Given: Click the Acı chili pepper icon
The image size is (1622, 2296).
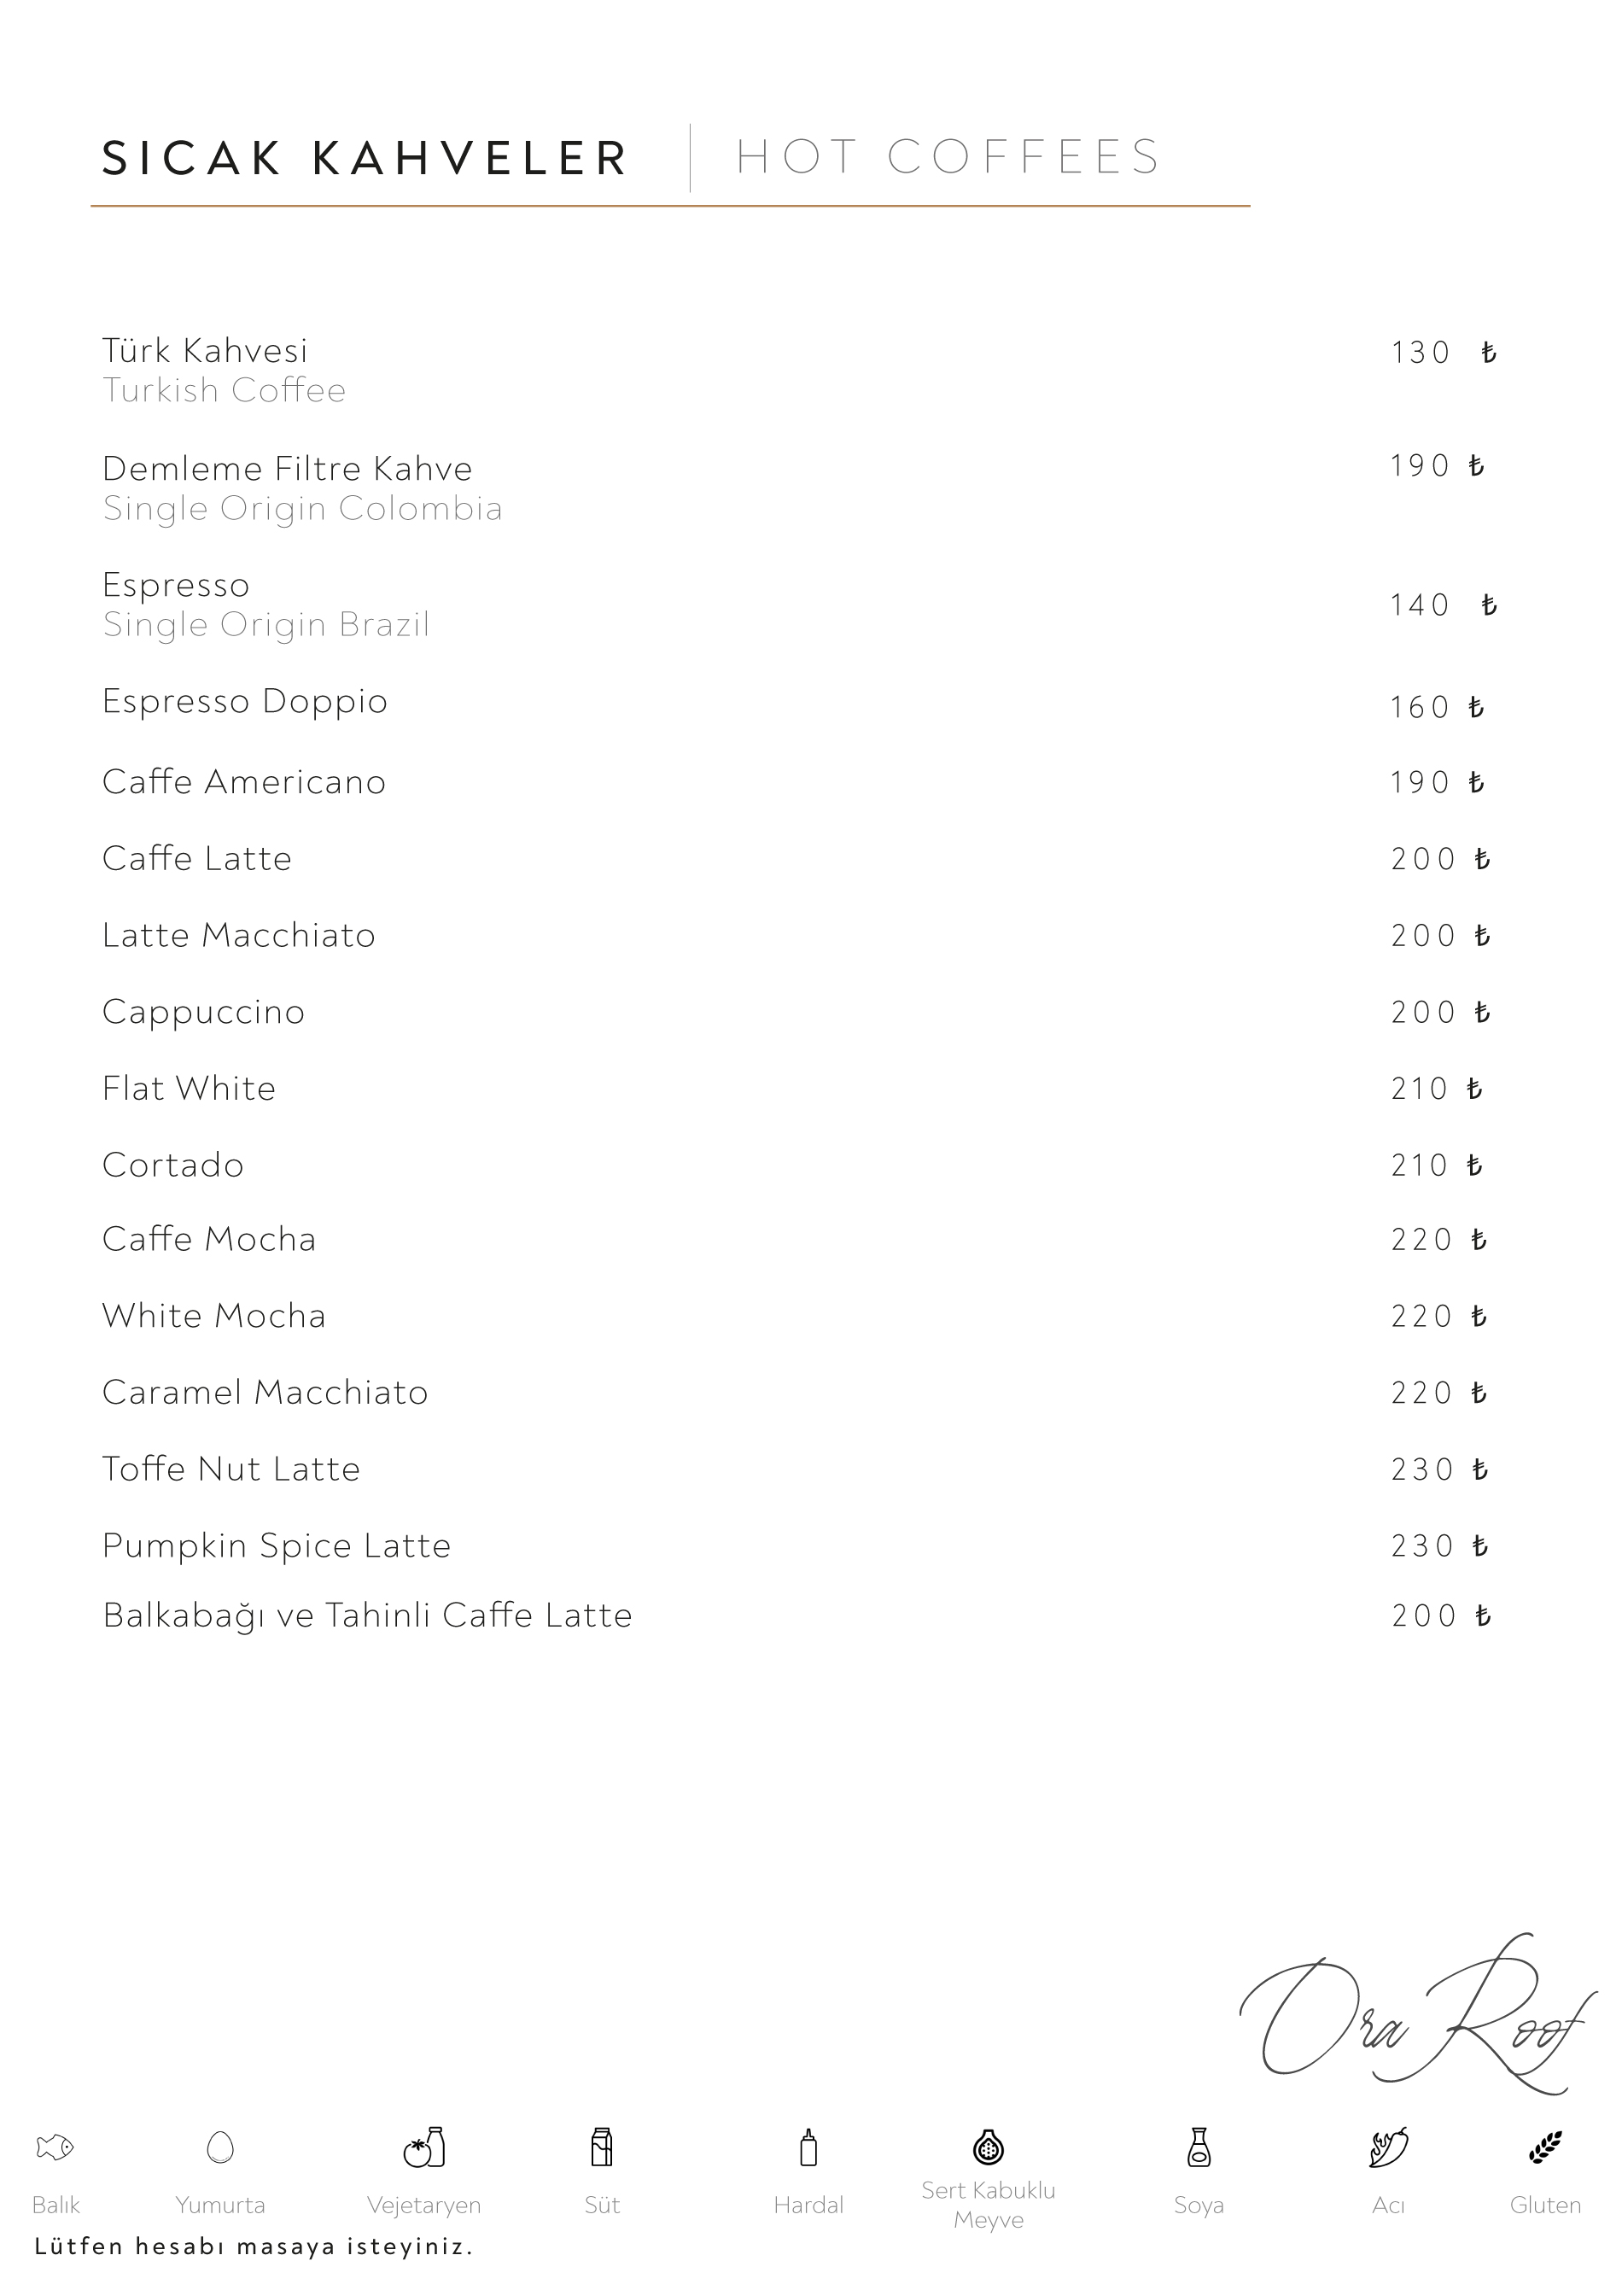Looking at the screenshot, I should point(1389,2147).
